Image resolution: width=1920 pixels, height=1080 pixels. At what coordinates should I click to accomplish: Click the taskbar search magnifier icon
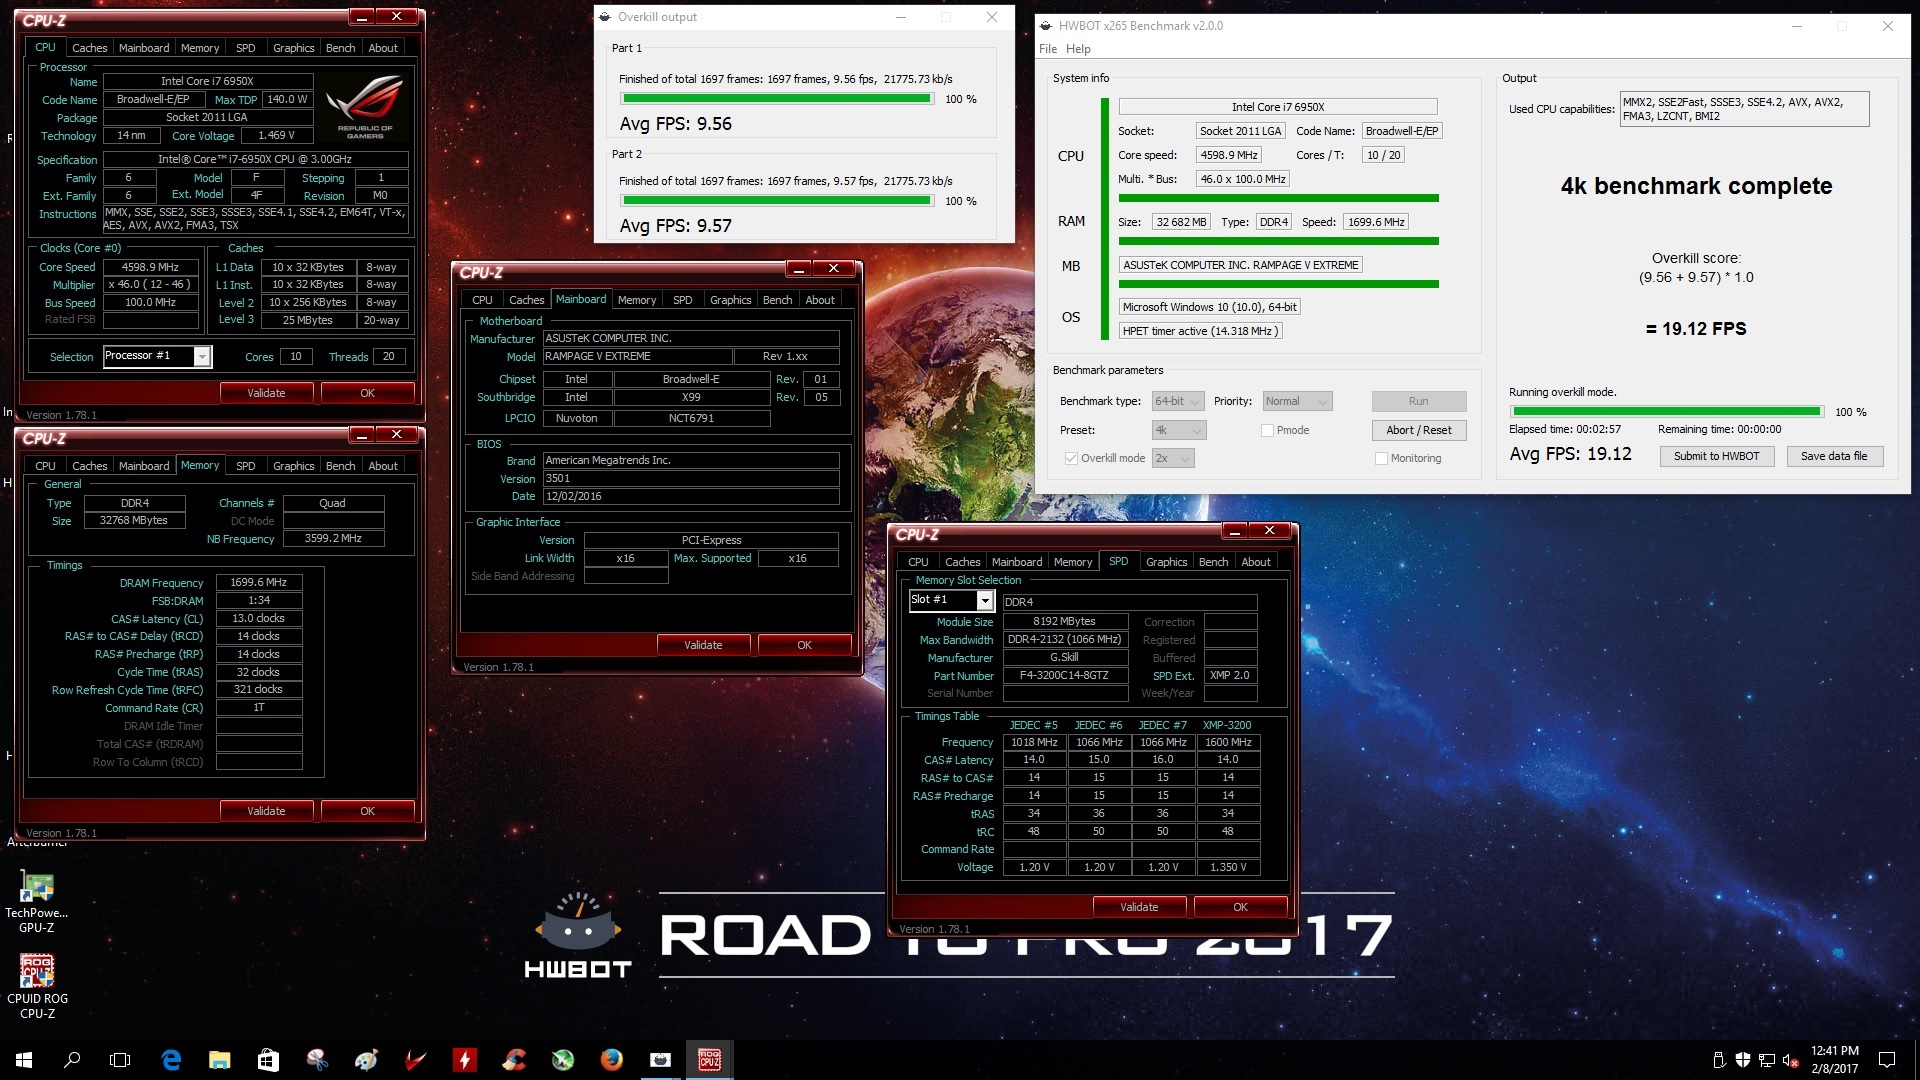click(72, 1060)
